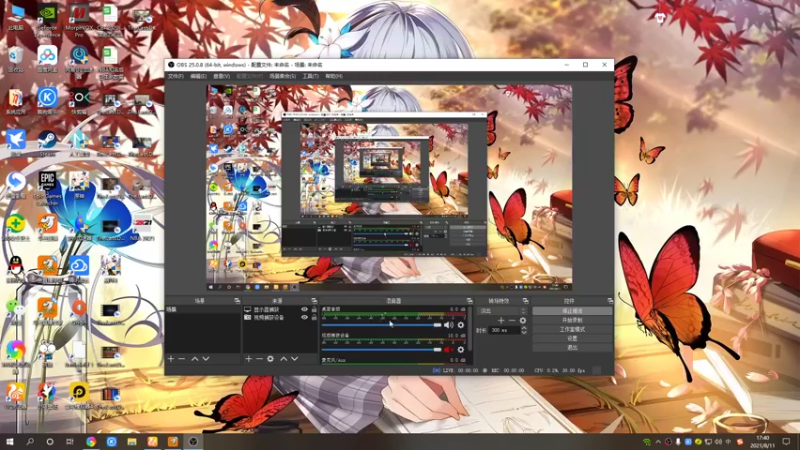Move the selected source up
800x450 pixels.
click(284, 359)
